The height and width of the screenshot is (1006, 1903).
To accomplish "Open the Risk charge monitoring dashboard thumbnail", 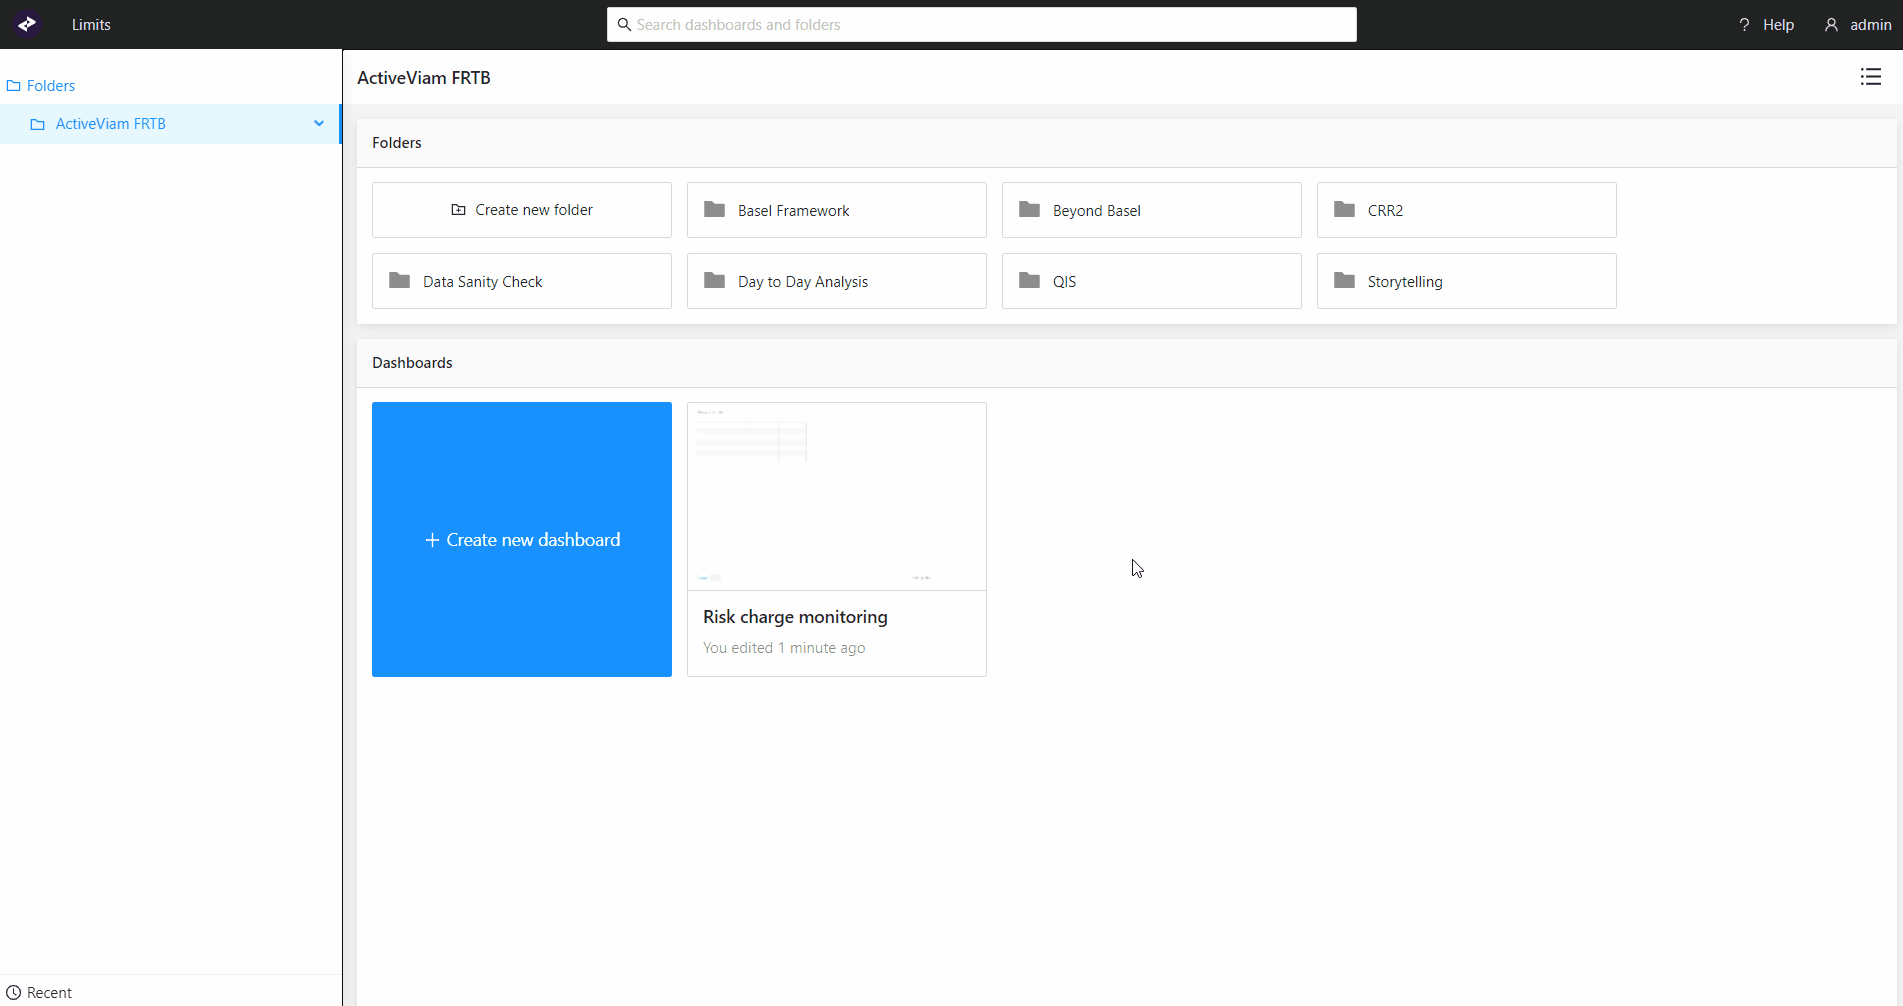I will point(837,497).
